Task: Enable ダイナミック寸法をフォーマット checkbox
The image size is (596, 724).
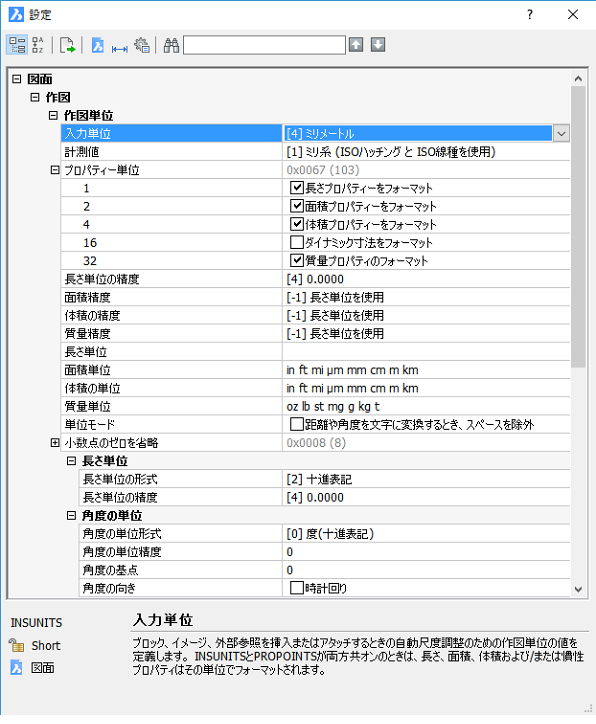Action: pyautogui.click(x=296, y=242)
